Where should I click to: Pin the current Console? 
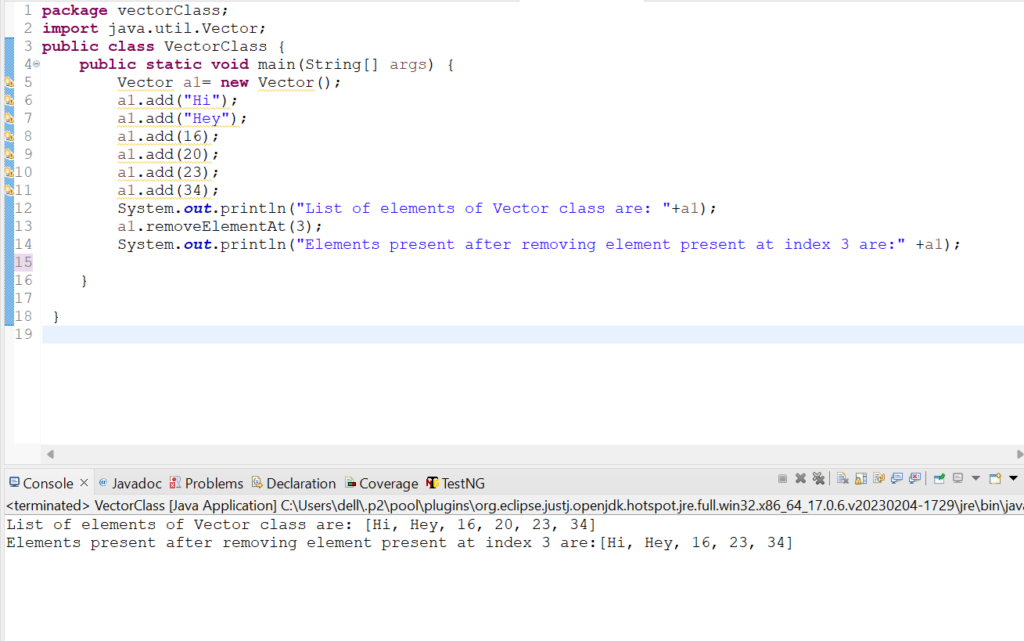coord(939,478)
